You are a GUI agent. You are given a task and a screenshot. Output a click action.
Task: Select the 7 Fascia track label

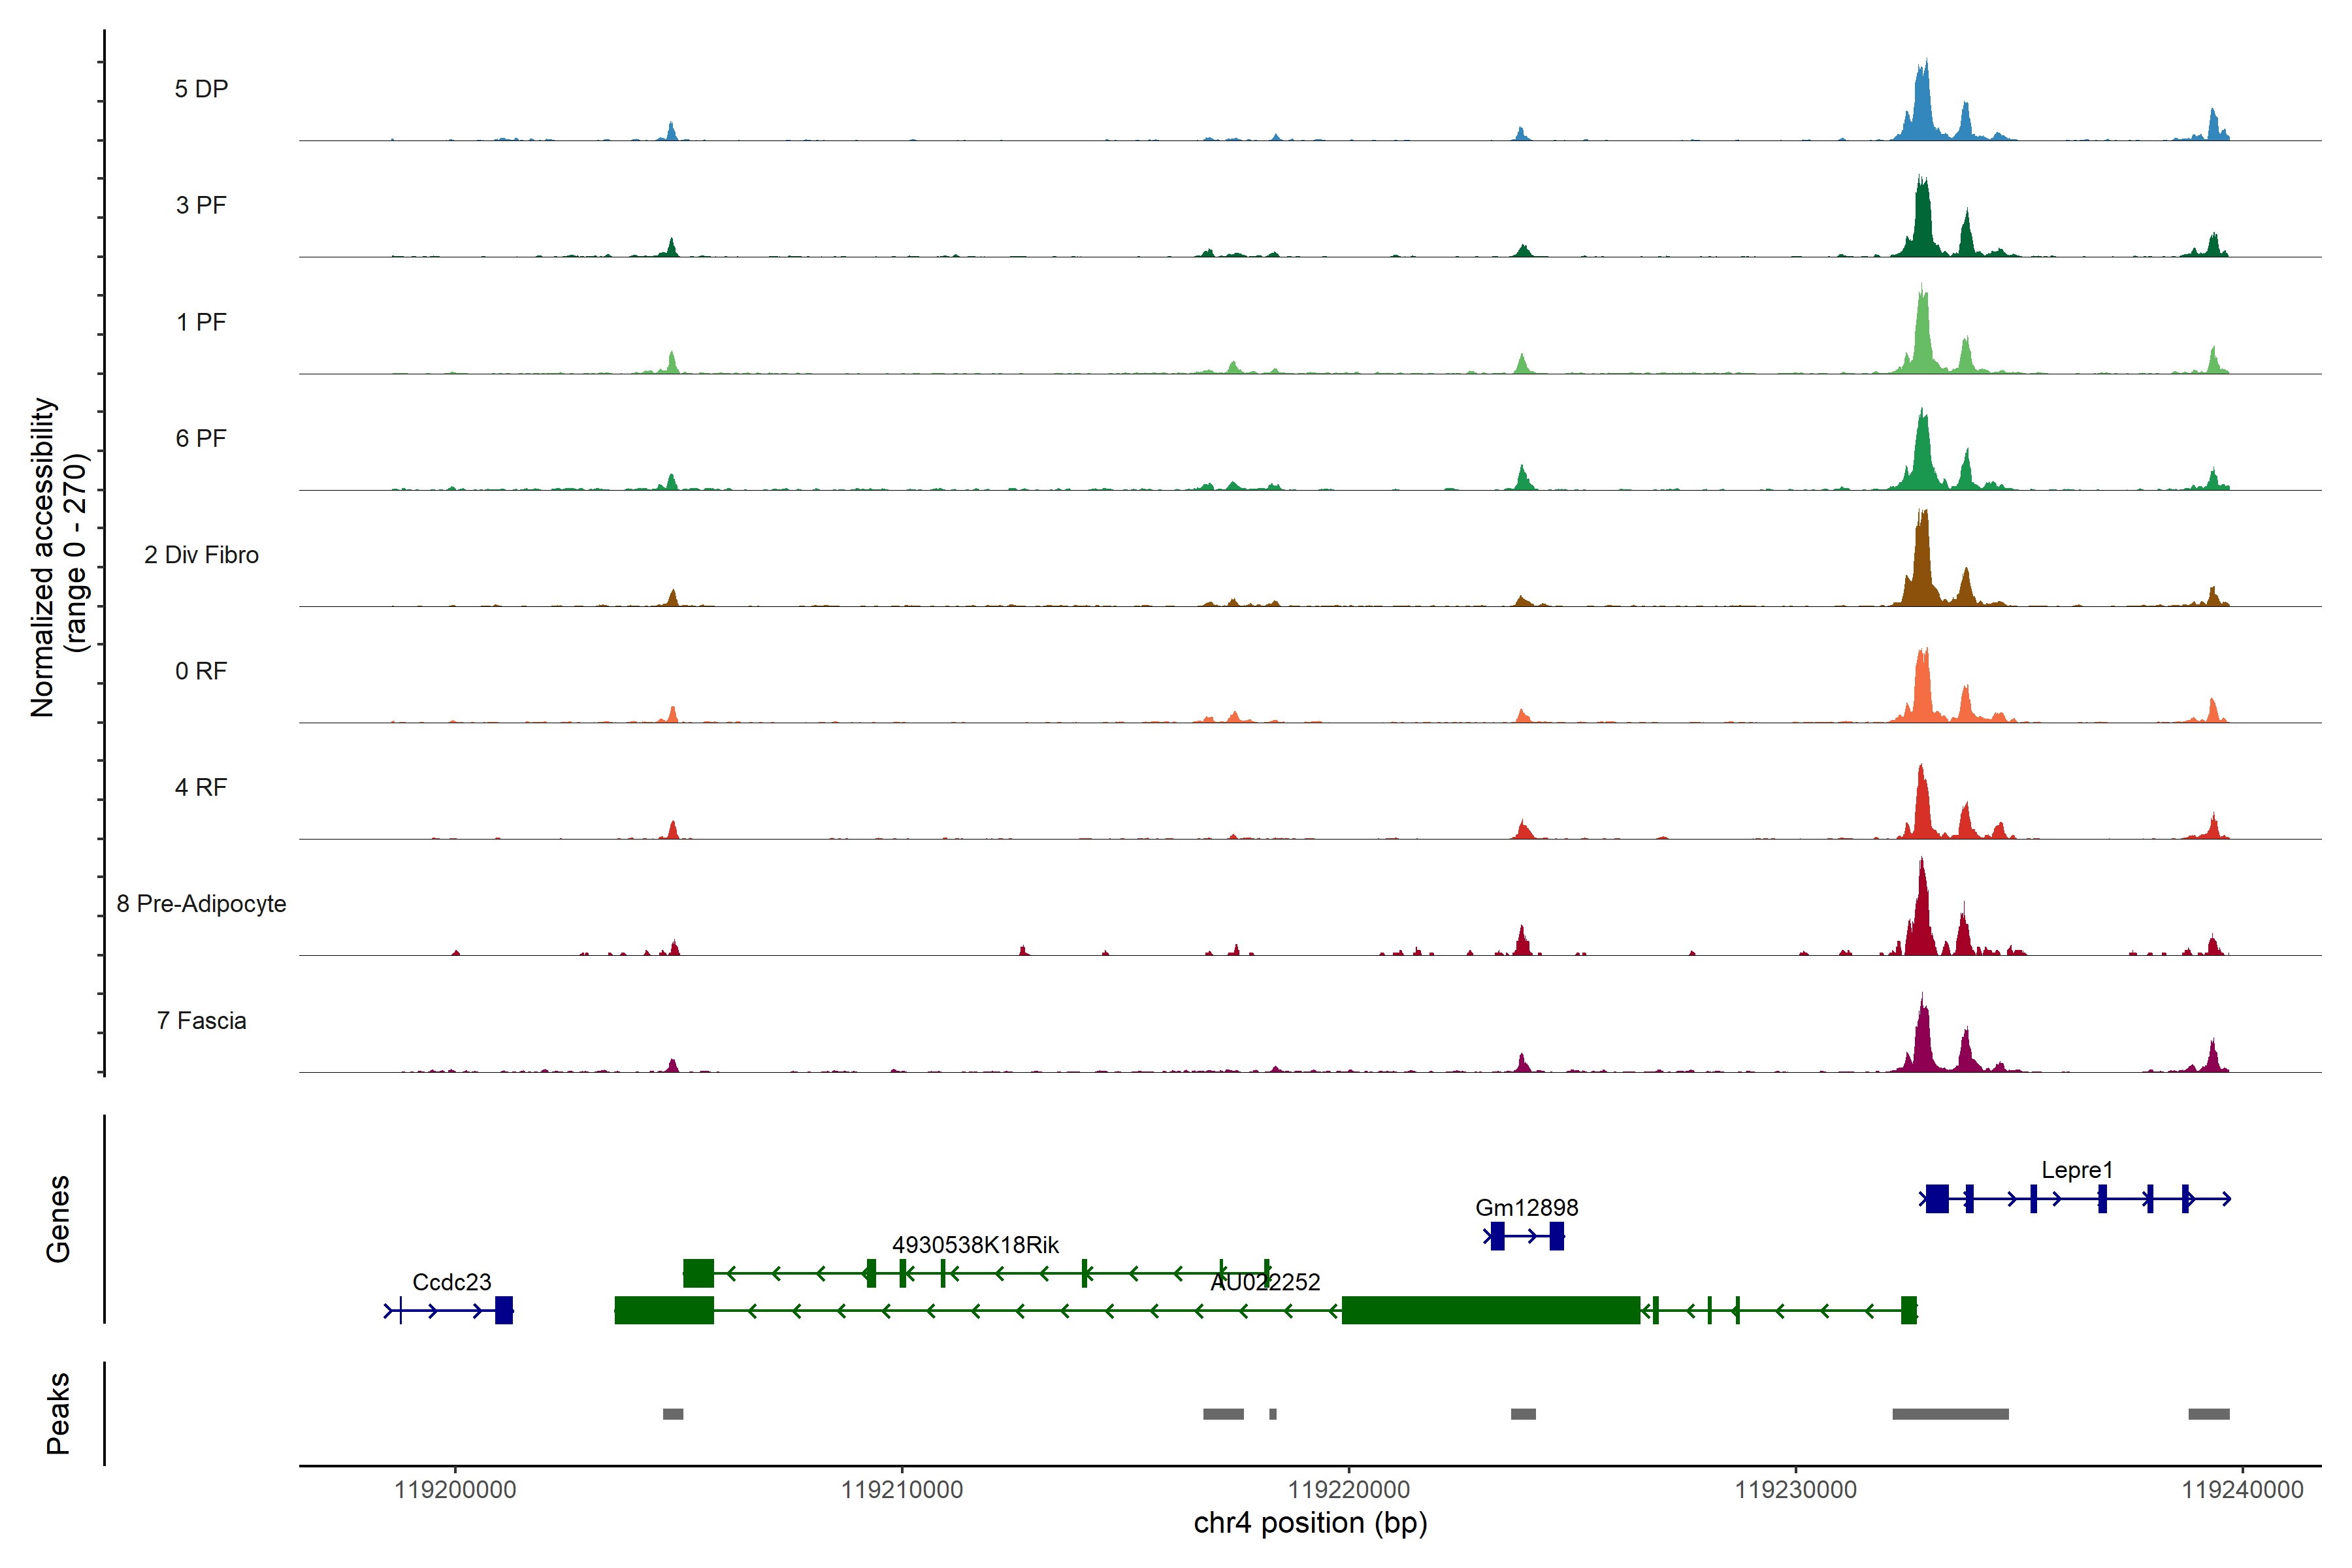pos(201,1020)
